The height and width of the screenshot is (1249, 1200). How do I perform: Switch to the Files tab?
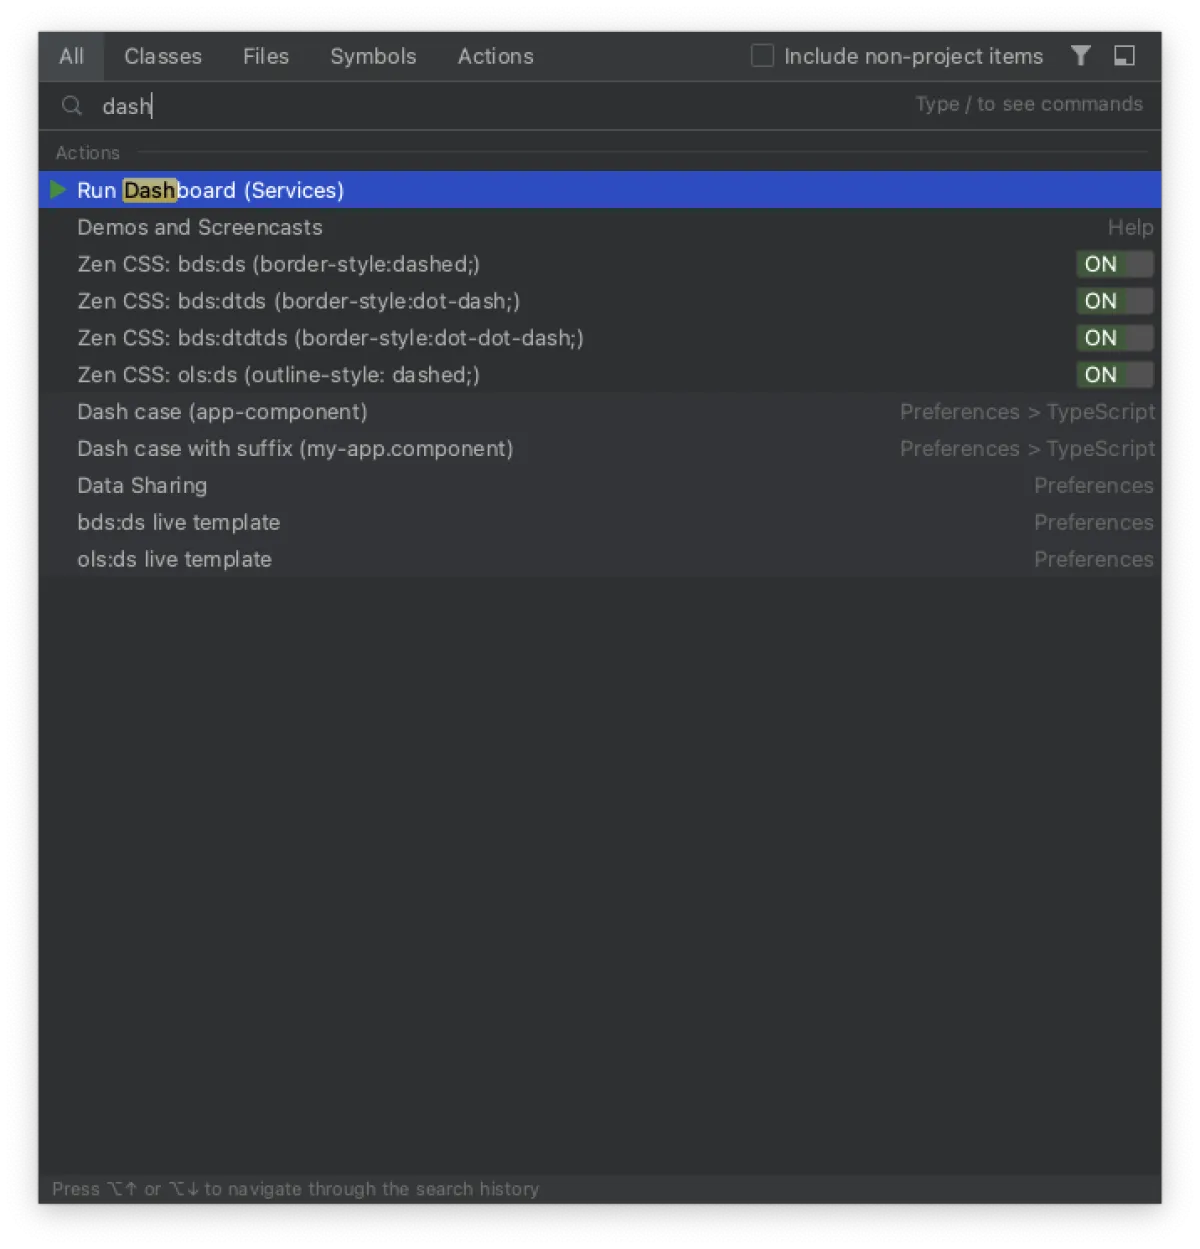[266, 57]
